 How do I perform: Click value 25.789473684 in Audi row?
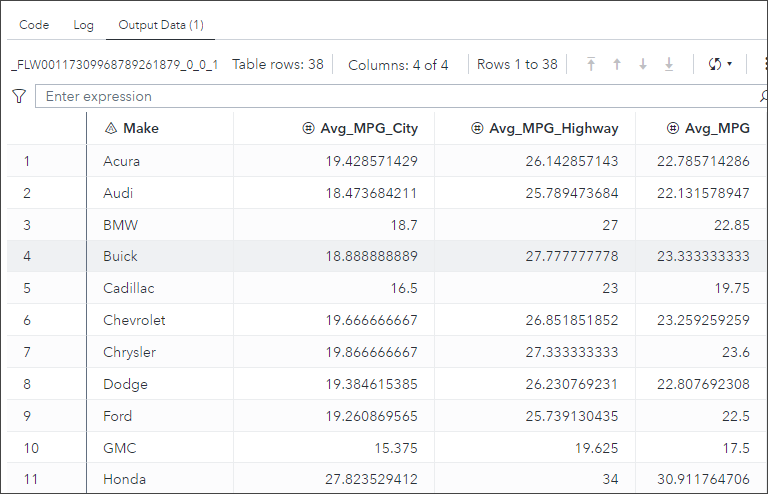pos(572,193)
